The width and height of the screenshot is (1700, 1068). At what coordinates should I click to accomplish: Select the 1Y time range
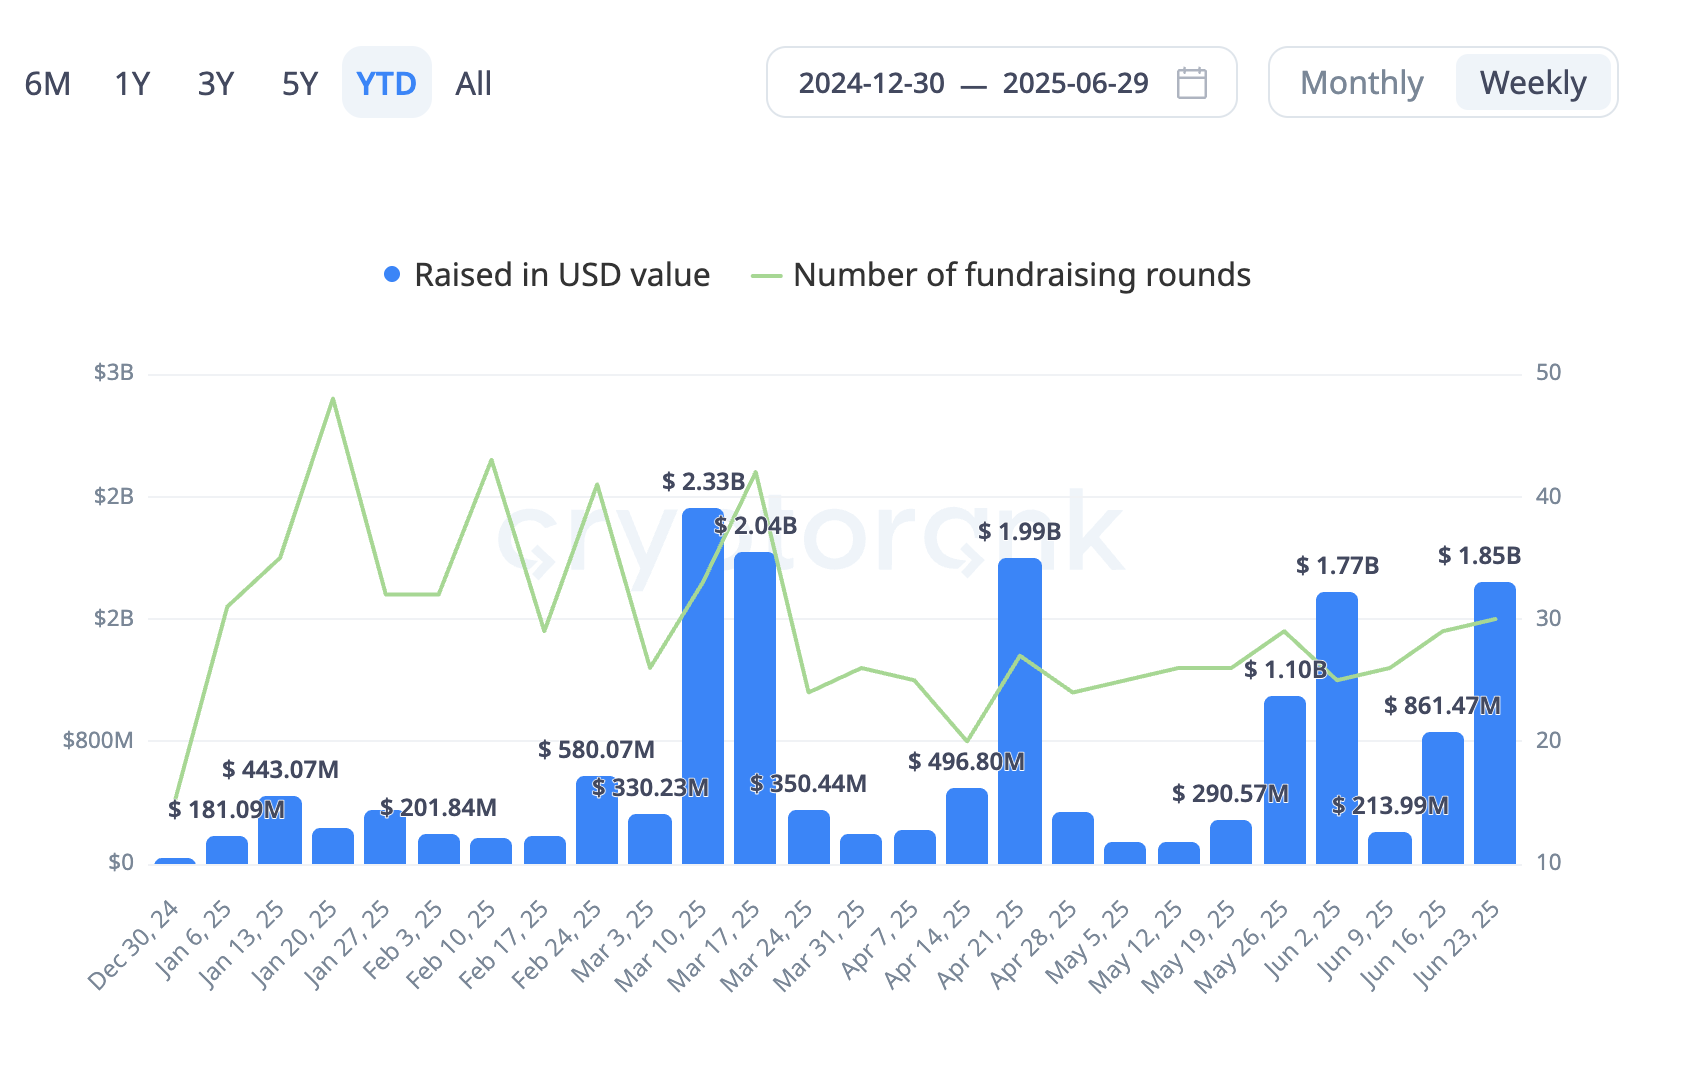point(132,84)
